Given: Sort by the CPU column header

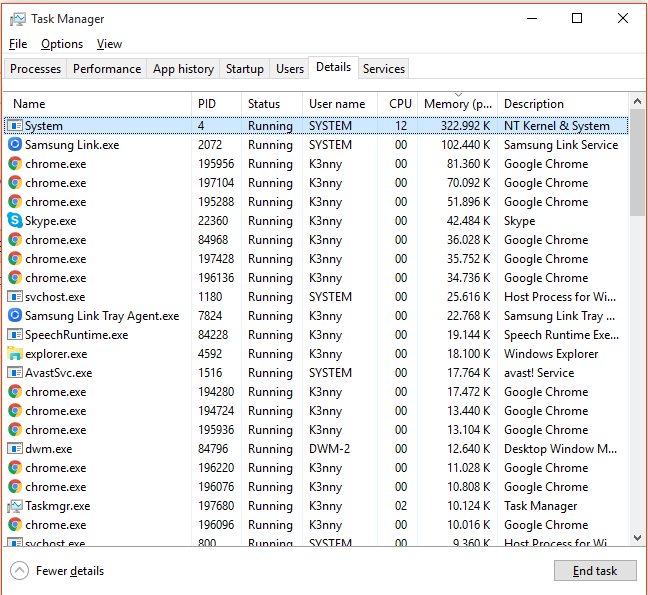Looking at the screenshot, I should (x=398, y=104).
